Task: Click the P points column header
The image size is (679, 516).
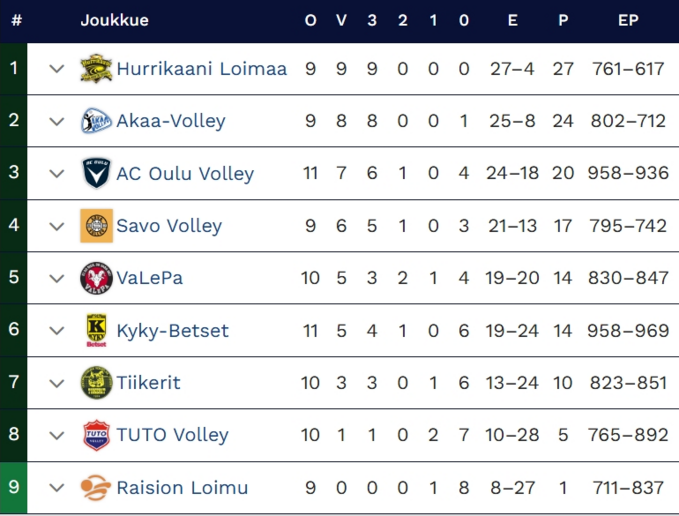Action: pyautogui.click(x=563, y=20)
